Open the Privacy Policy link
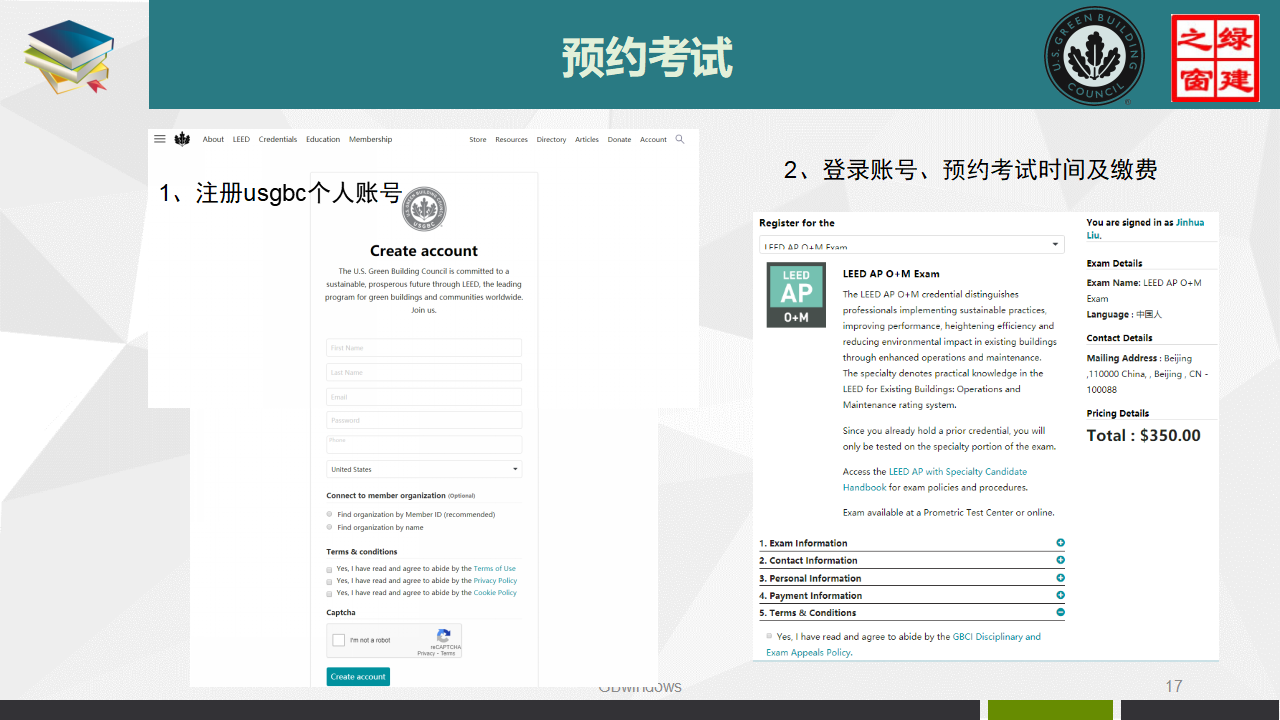Image resolution: width=1280 pixels, height=720 pixels. pyautogui.click(x=496, y=580)
